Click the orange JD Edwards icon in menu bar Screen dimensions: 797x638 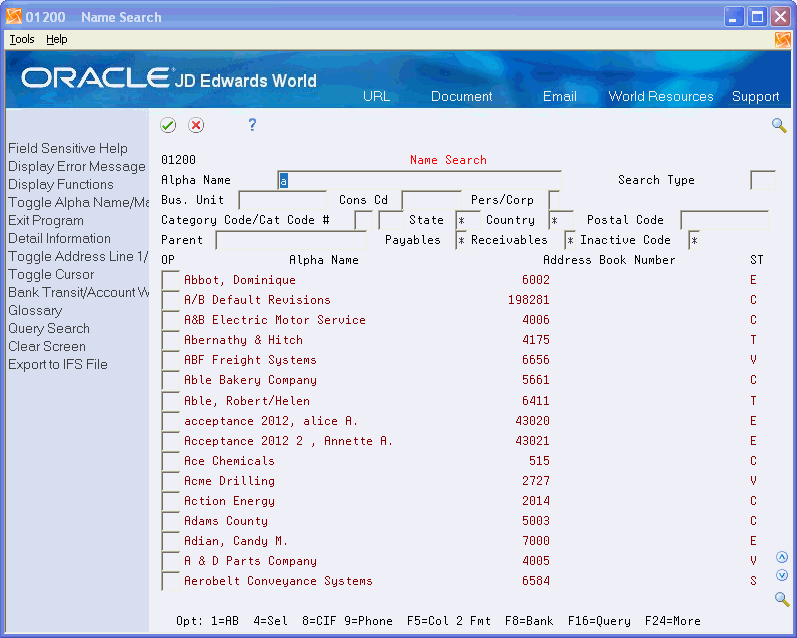783,39
